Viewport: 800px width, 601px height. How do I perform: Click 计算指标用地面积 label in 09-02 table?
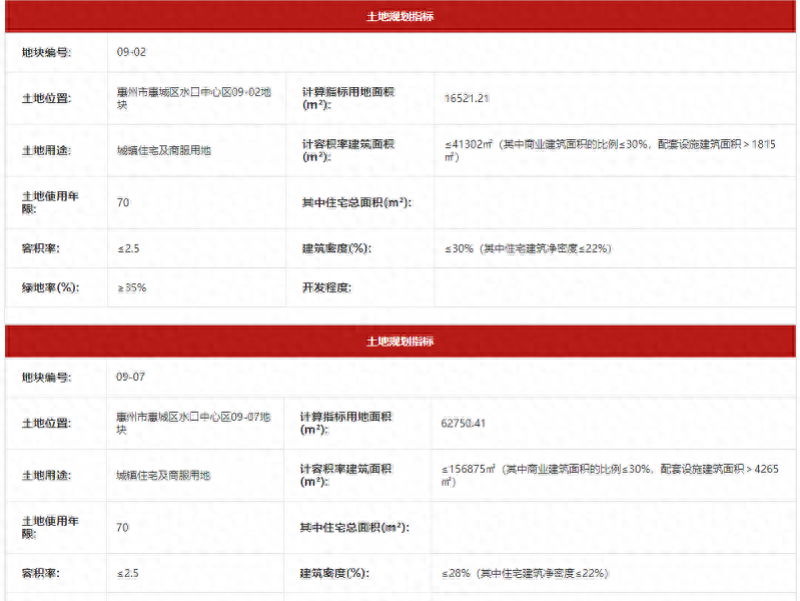(x=348, y=98)
